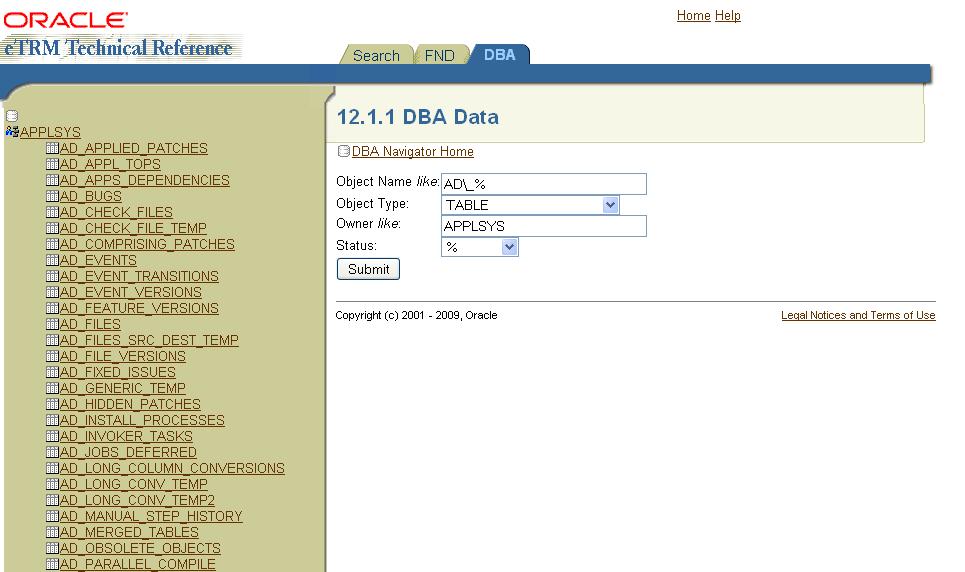This screenshot has height=572, width=965.
Task: Click the table icon beside AD_EVENT_VERSIONS
Action: [52, 292]
